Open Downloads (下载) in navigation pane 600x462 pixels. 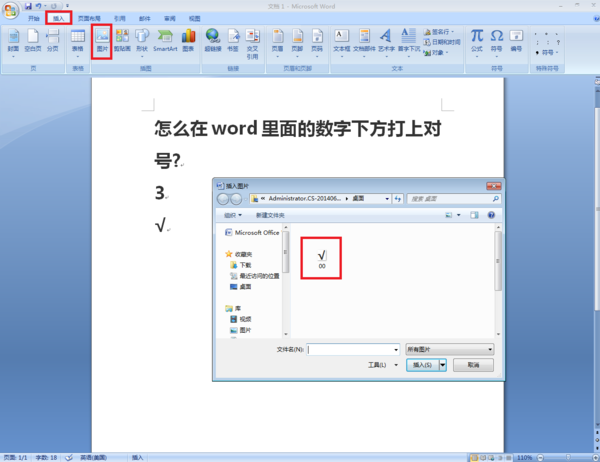point(241,265)
